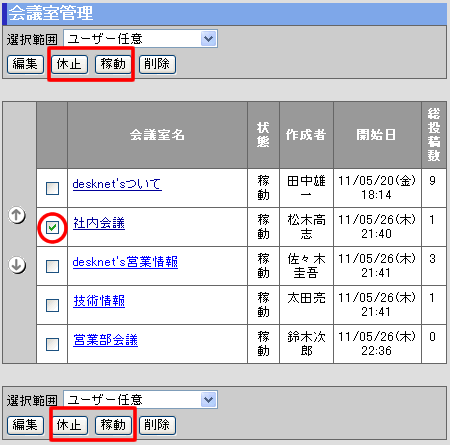Check the desknet'sついて row checkbox
450x445 pixels.
pos(52,188)
